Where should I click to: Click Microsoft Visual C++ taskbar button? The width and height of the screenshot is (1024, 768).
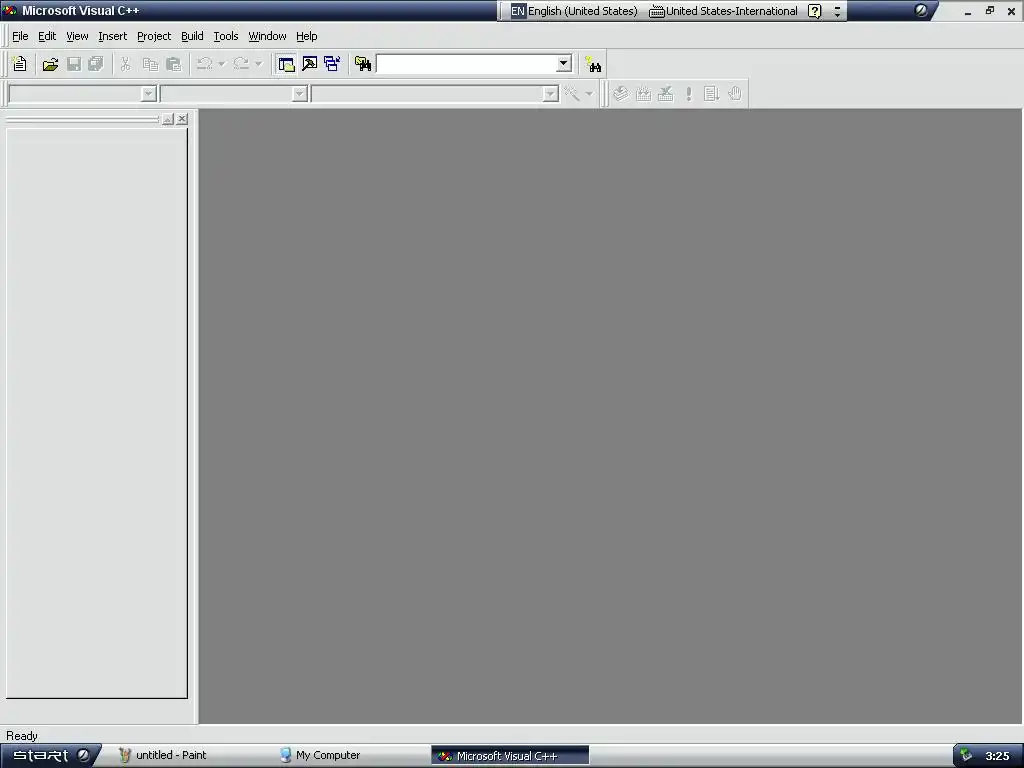509,756
